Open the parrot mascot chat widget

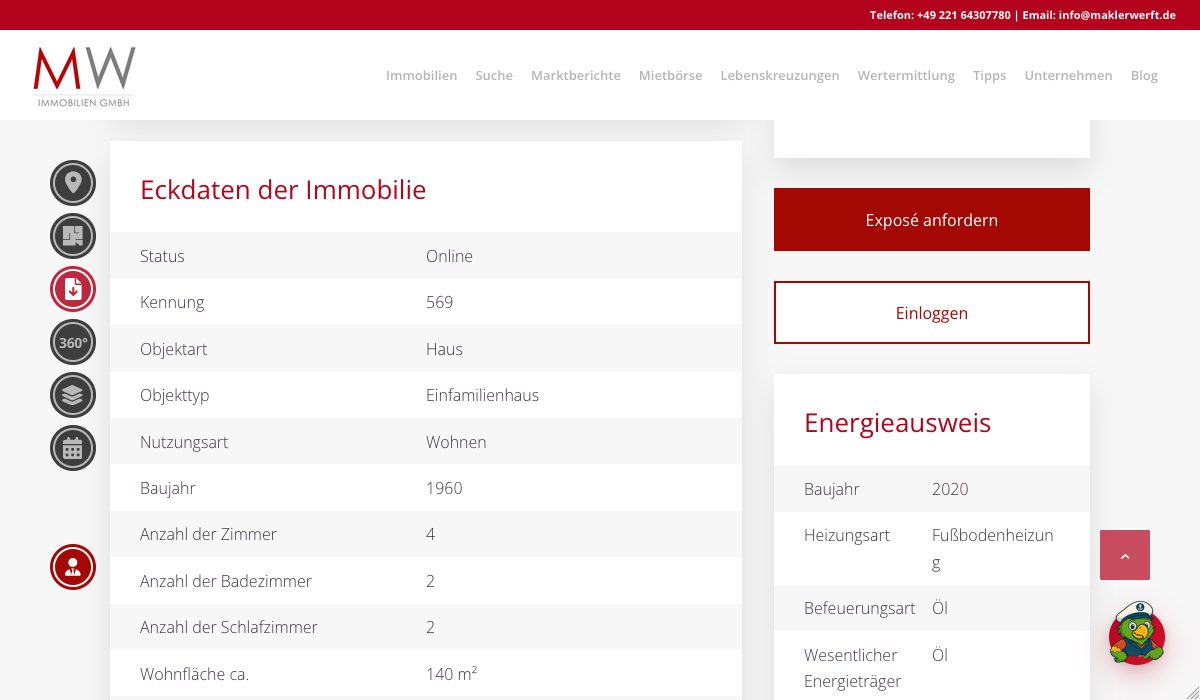point(1137,633)
